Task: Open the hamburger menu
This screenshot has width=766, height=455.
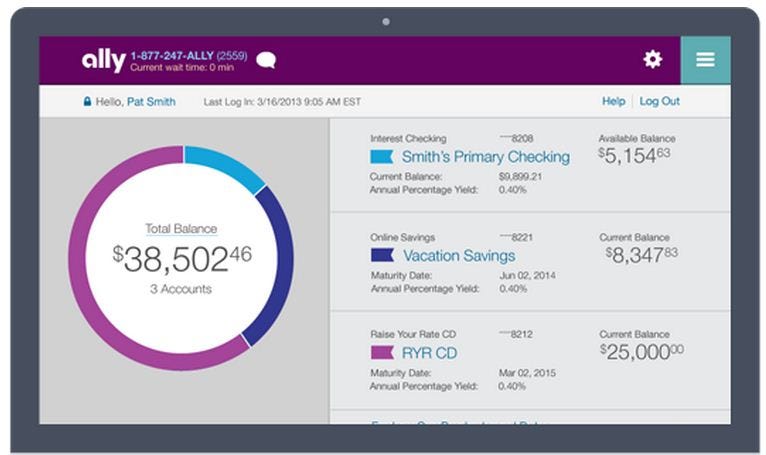Action: tap(705, 60)
